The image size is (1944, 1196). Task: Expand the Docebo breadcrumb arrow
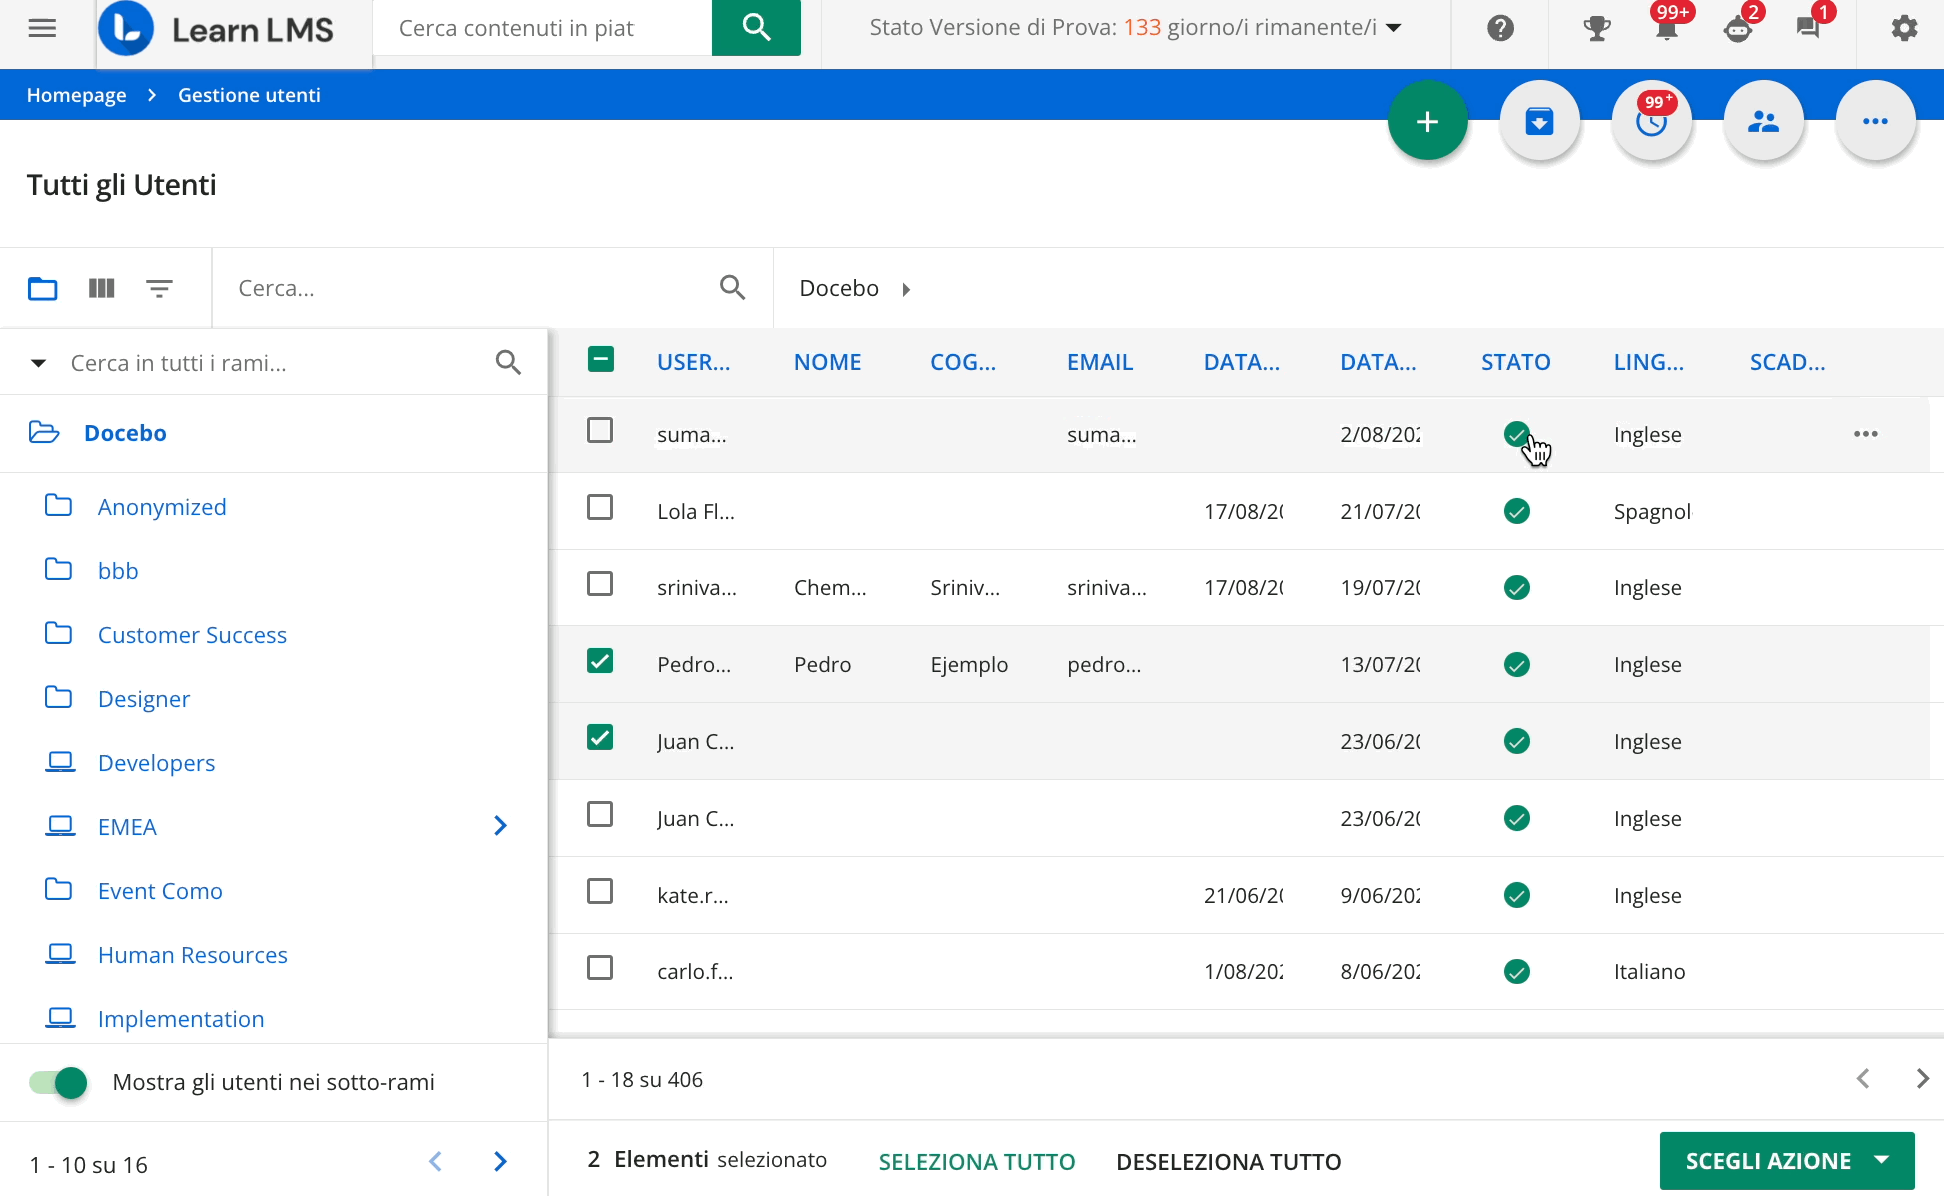[x=906, y=289]
